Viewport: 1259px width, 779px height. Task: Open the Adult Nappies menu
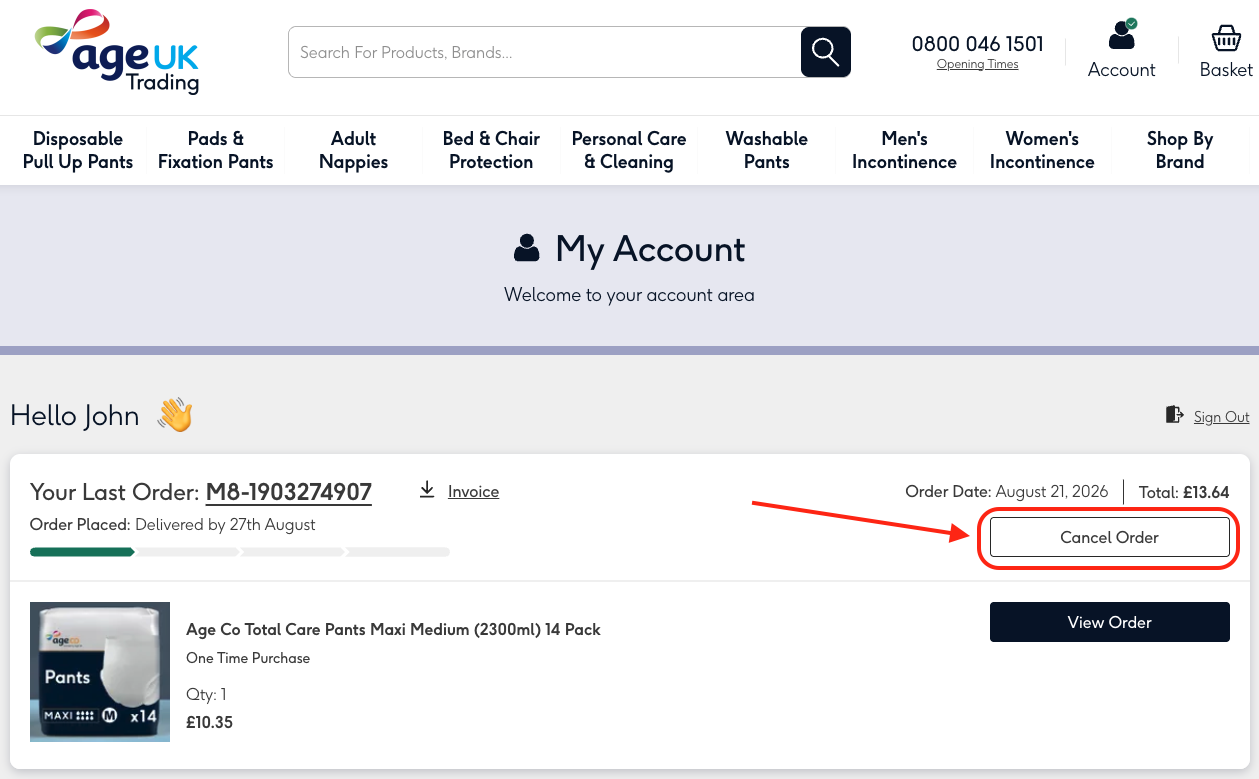(353, 150)
